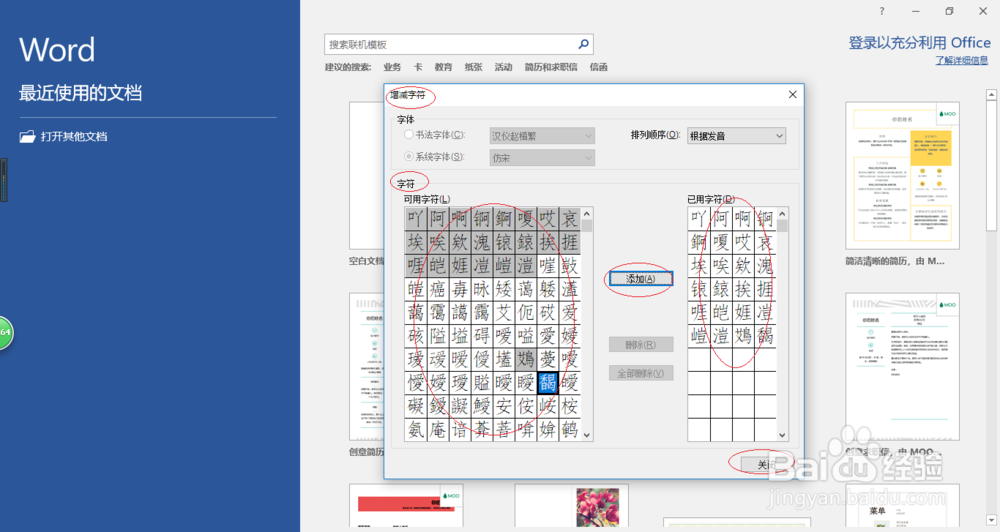Open the MOO resume thumbnail below 简洁清晰的简历
1000x532 pixels.
click(902, 367)
